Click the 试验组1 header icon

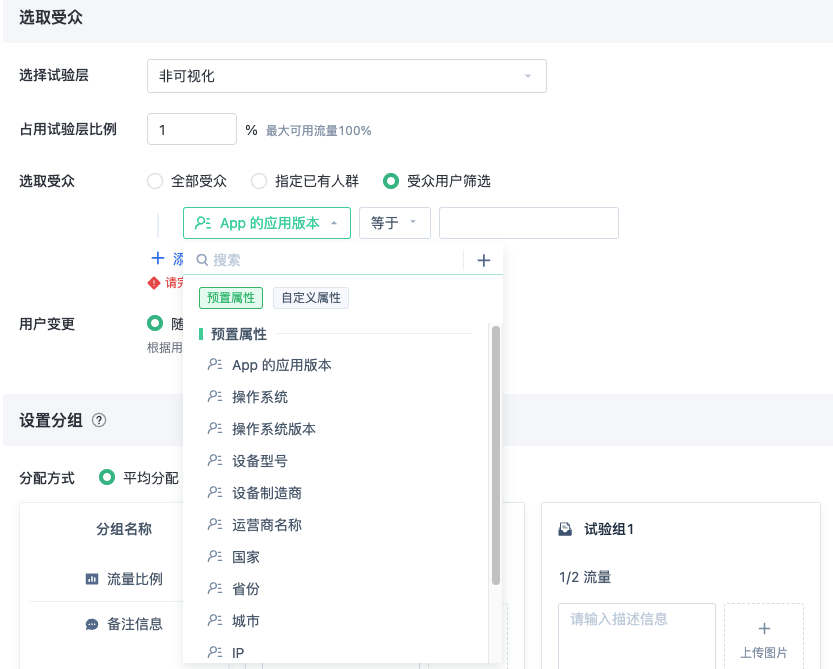click(566, 529)
